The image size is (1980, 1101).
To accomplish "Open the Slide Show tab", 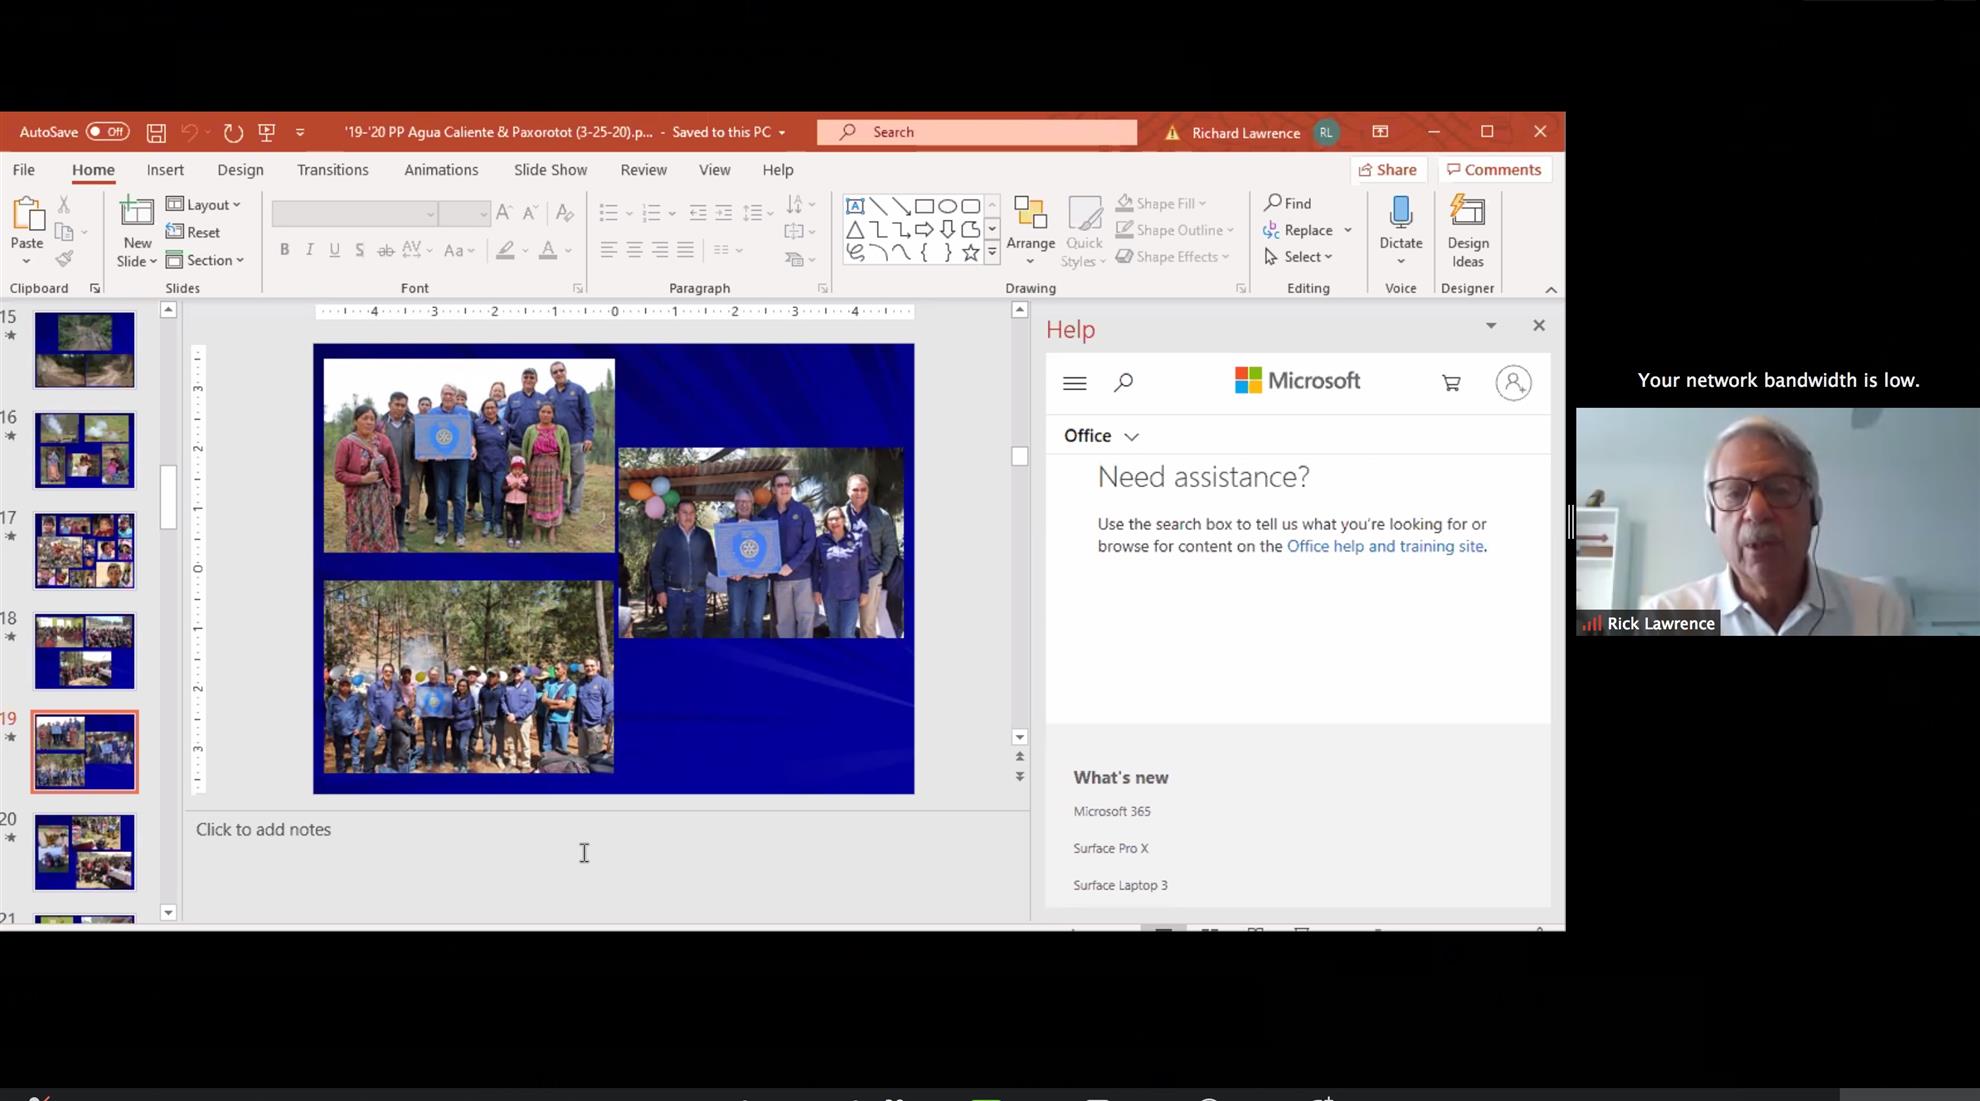I will click(x=550, y=170).
